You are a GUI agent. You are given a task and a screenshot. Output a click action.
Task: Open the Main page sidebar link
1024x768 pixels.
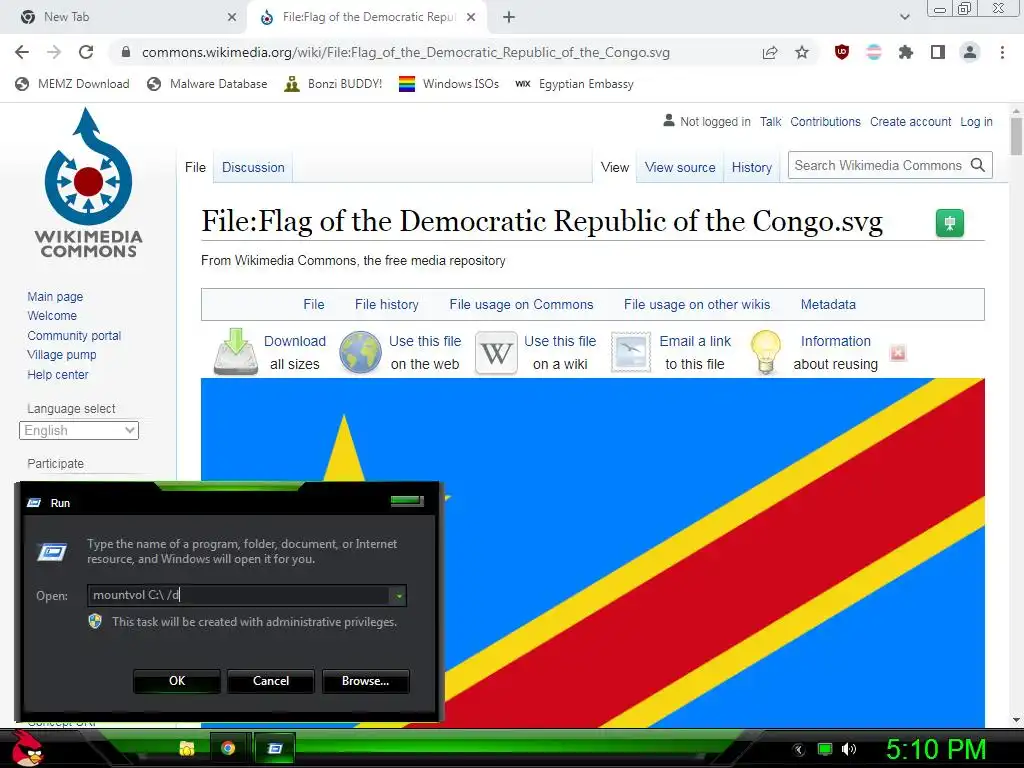(55, 296)
